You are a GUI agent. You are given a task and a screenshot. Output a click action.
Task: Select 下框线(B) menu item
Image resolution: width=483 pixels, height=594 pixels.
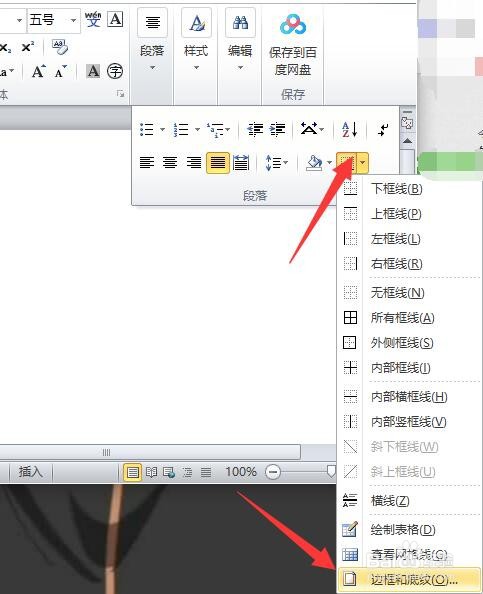tap(409, 188)
